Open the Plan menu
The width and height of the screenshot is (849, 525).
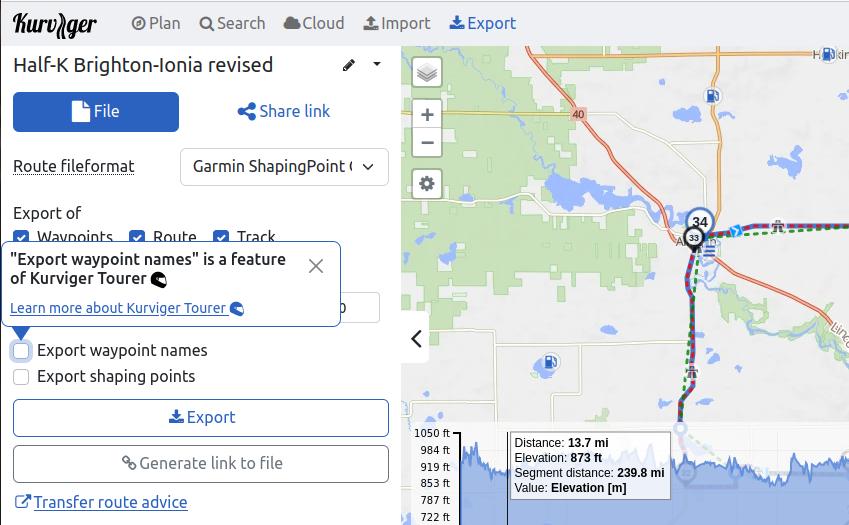(x=156, y=23)
